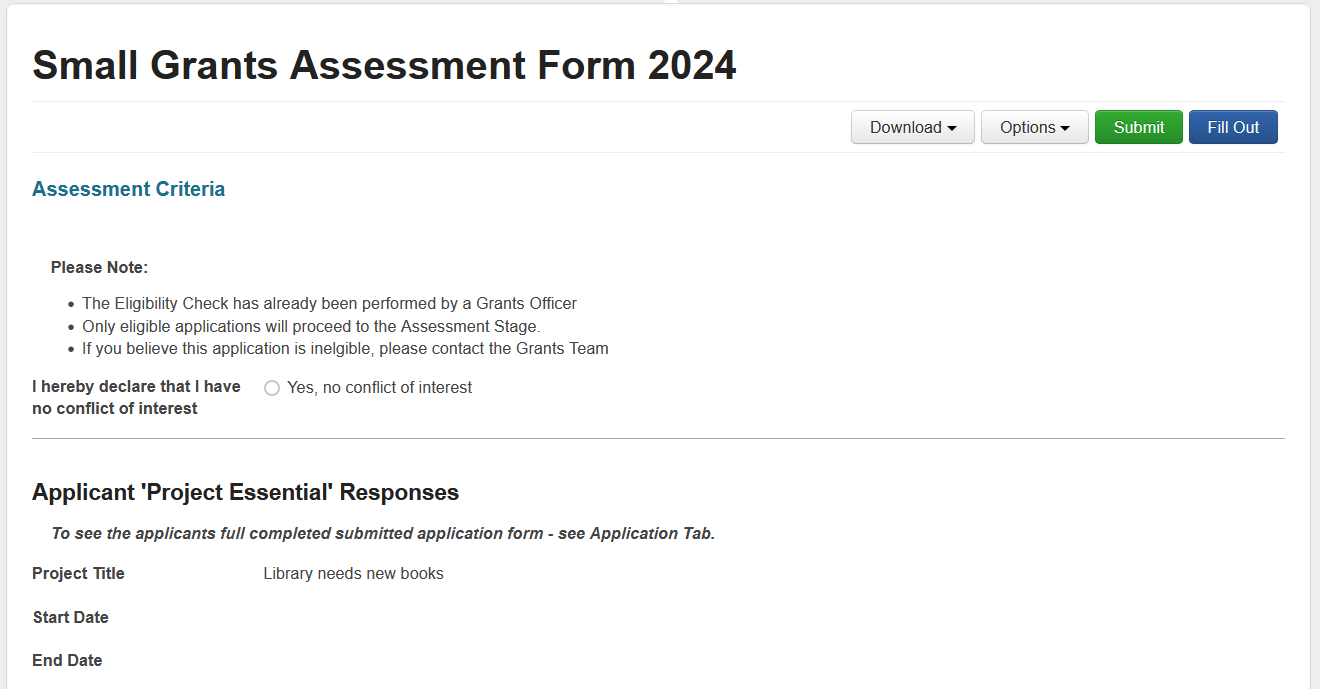Select the no conflict of interest radio button

[x=272, y=388]
